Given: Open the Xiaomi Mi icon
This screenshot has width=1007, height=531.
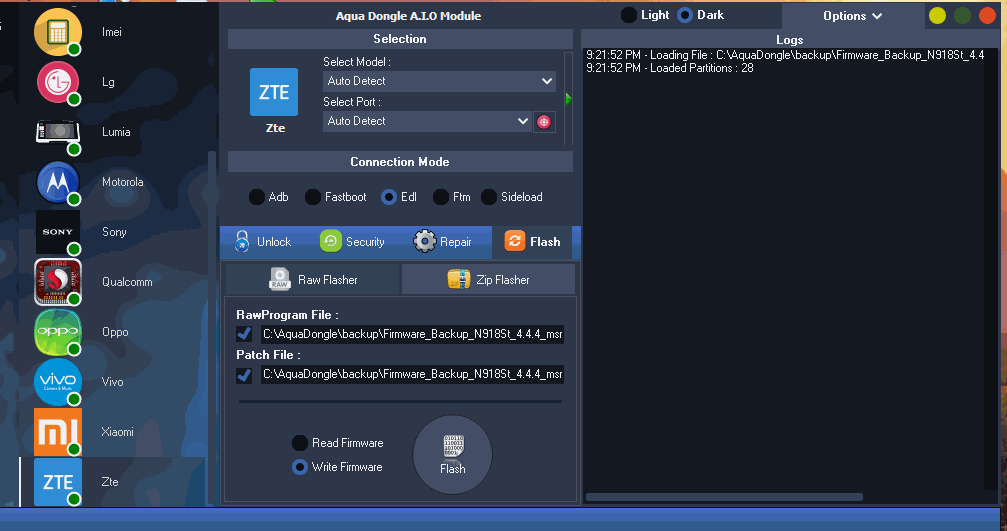Looking at the screenshot, I should (58, 431).
